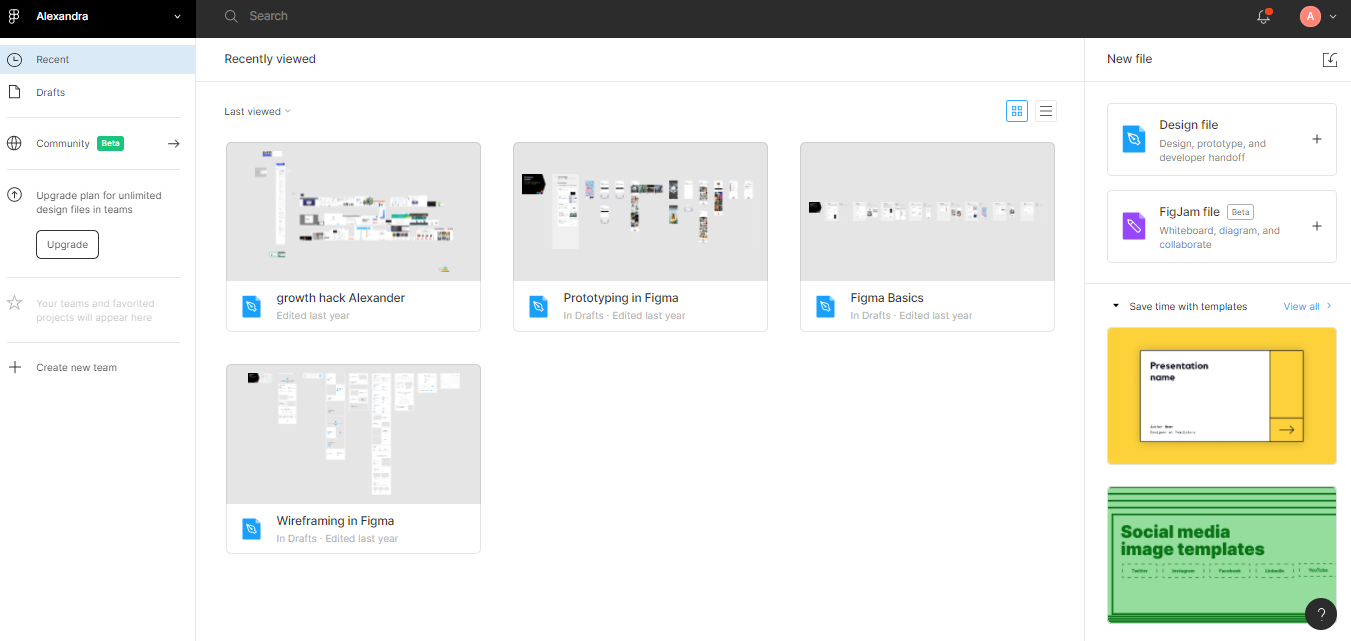Click the Upgrade button
Viewport: 1351px width, 641px height.
[67, 244]
